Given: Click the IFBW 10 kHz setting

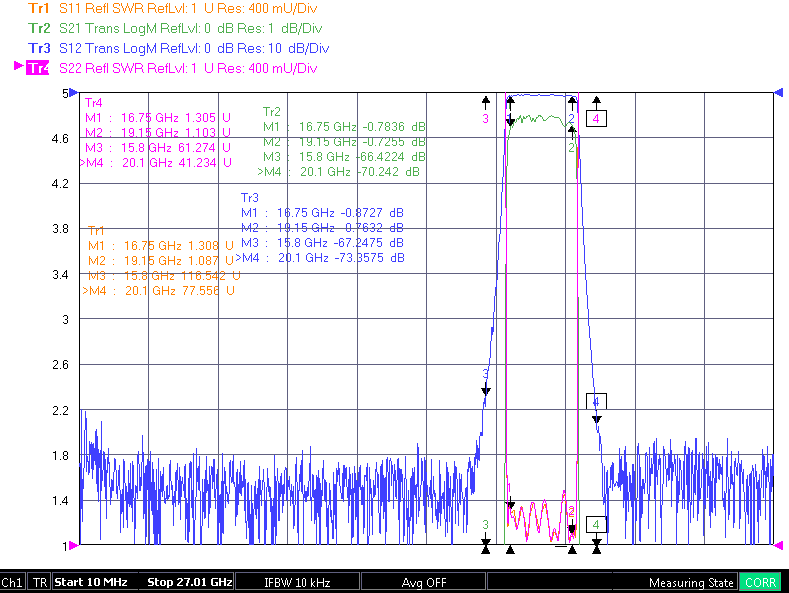Looking at the screenshot, I should tap(297, 582).
